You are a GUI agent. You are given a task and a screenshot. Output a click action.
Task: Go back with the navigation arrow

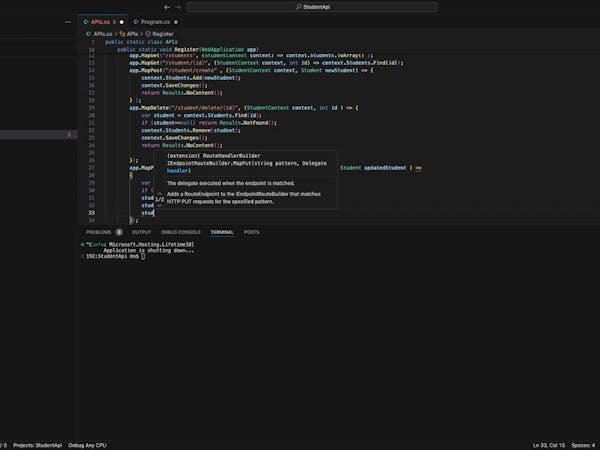[x=167, y=7]
